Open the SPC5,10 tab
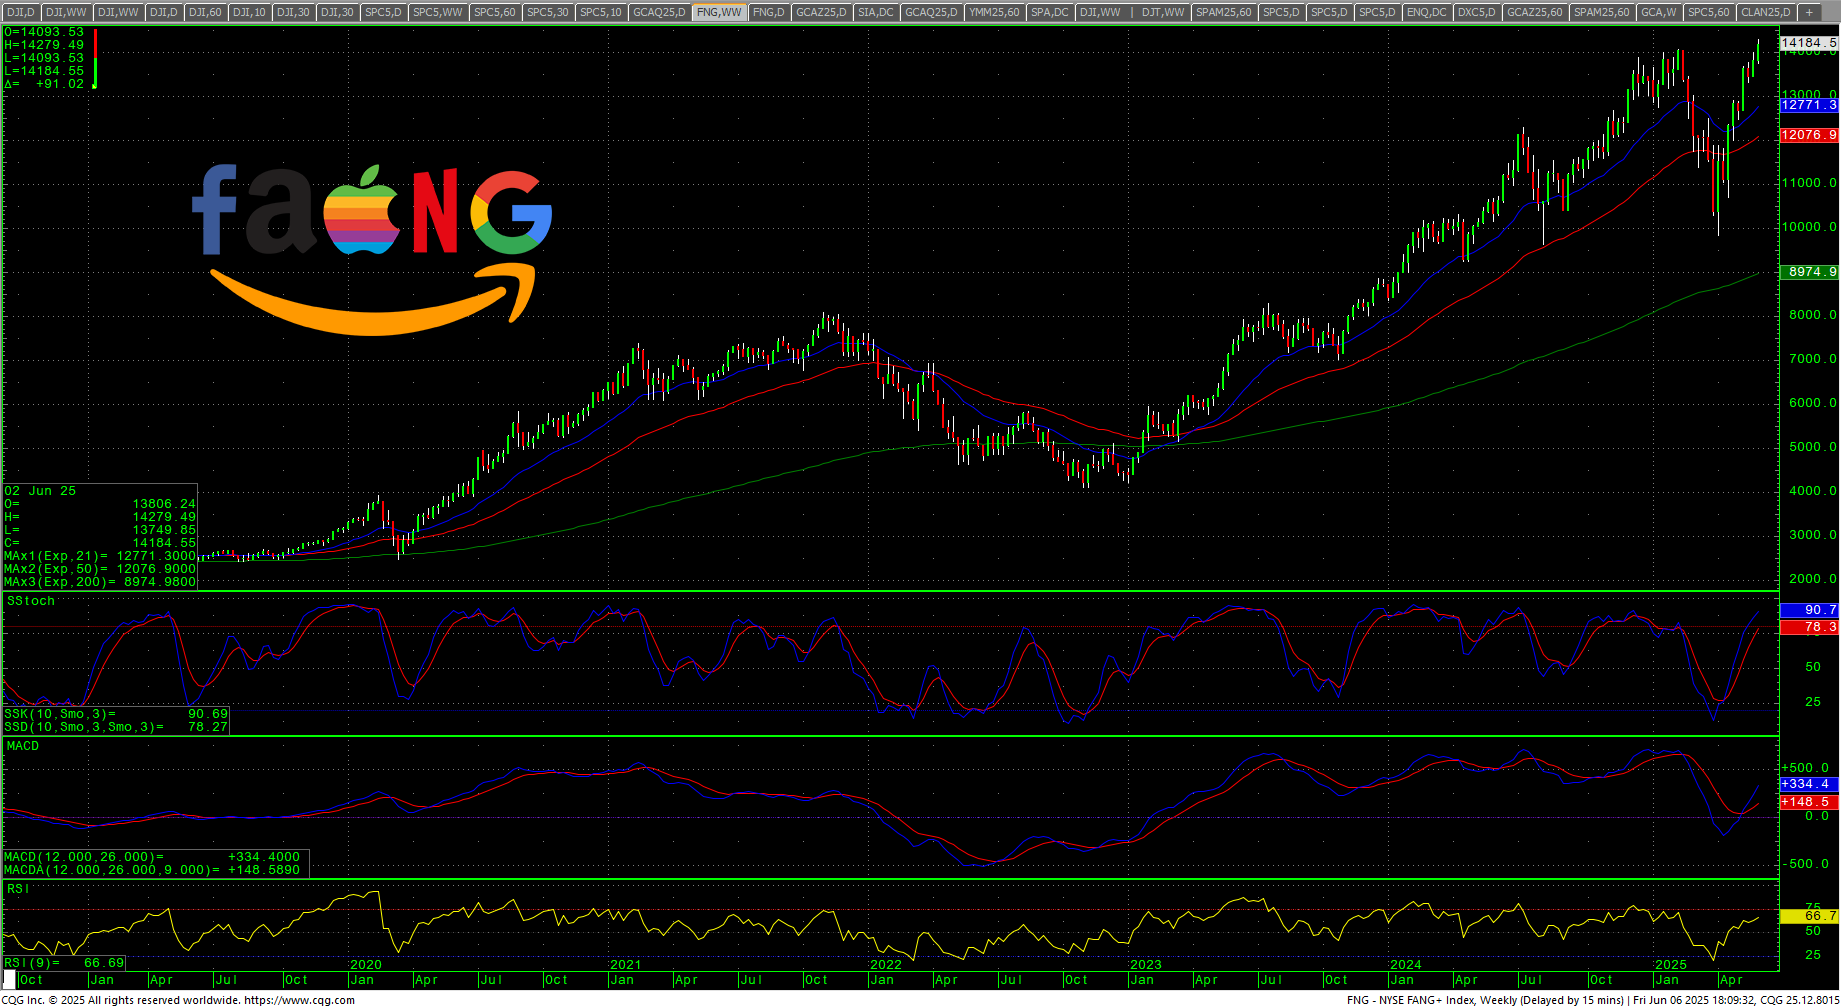The height and width of the screenshot is (1008, 1841). (x=601, y=12)
